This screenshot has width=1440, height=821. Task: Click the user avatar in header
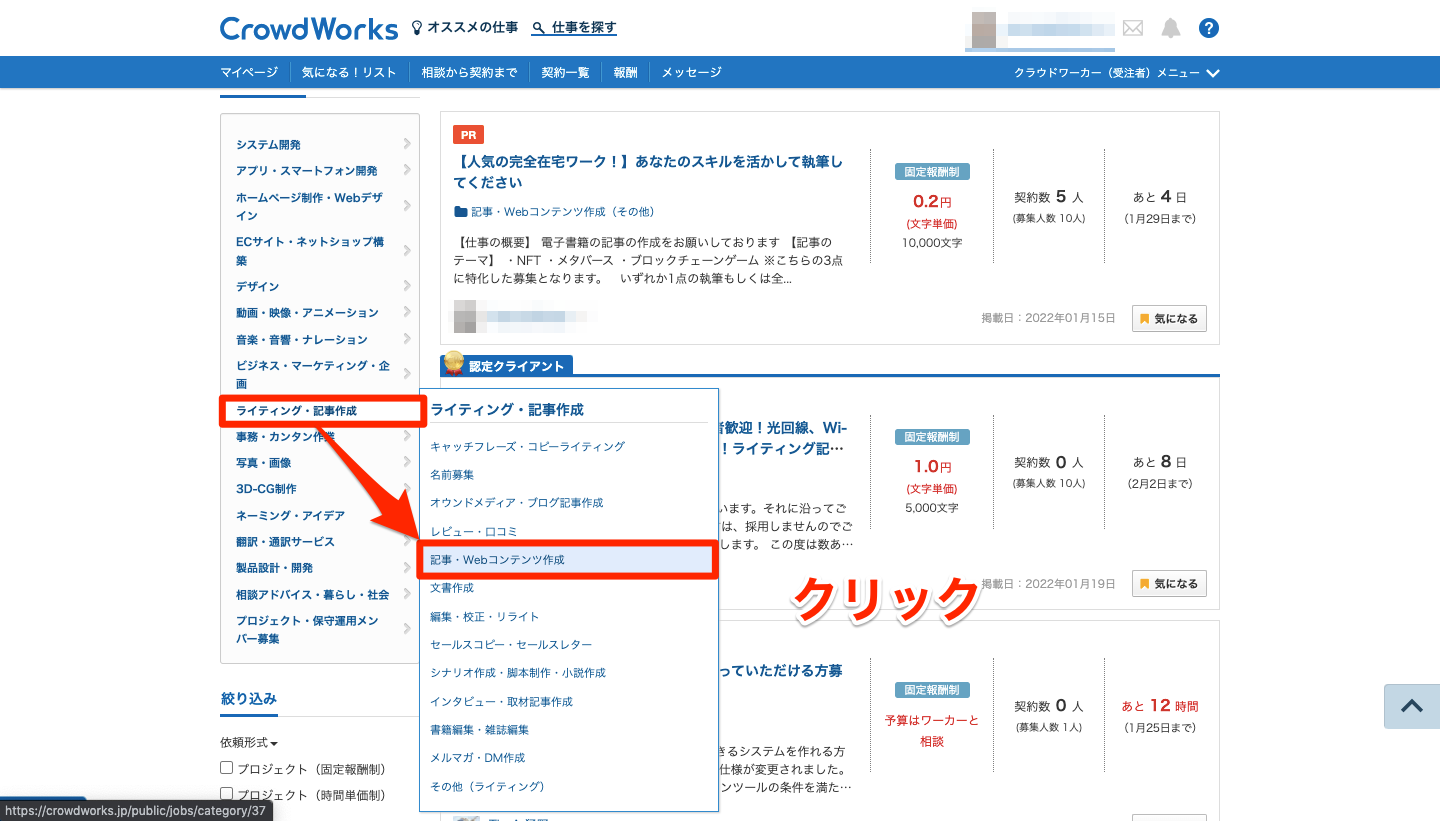pos(983,30)
